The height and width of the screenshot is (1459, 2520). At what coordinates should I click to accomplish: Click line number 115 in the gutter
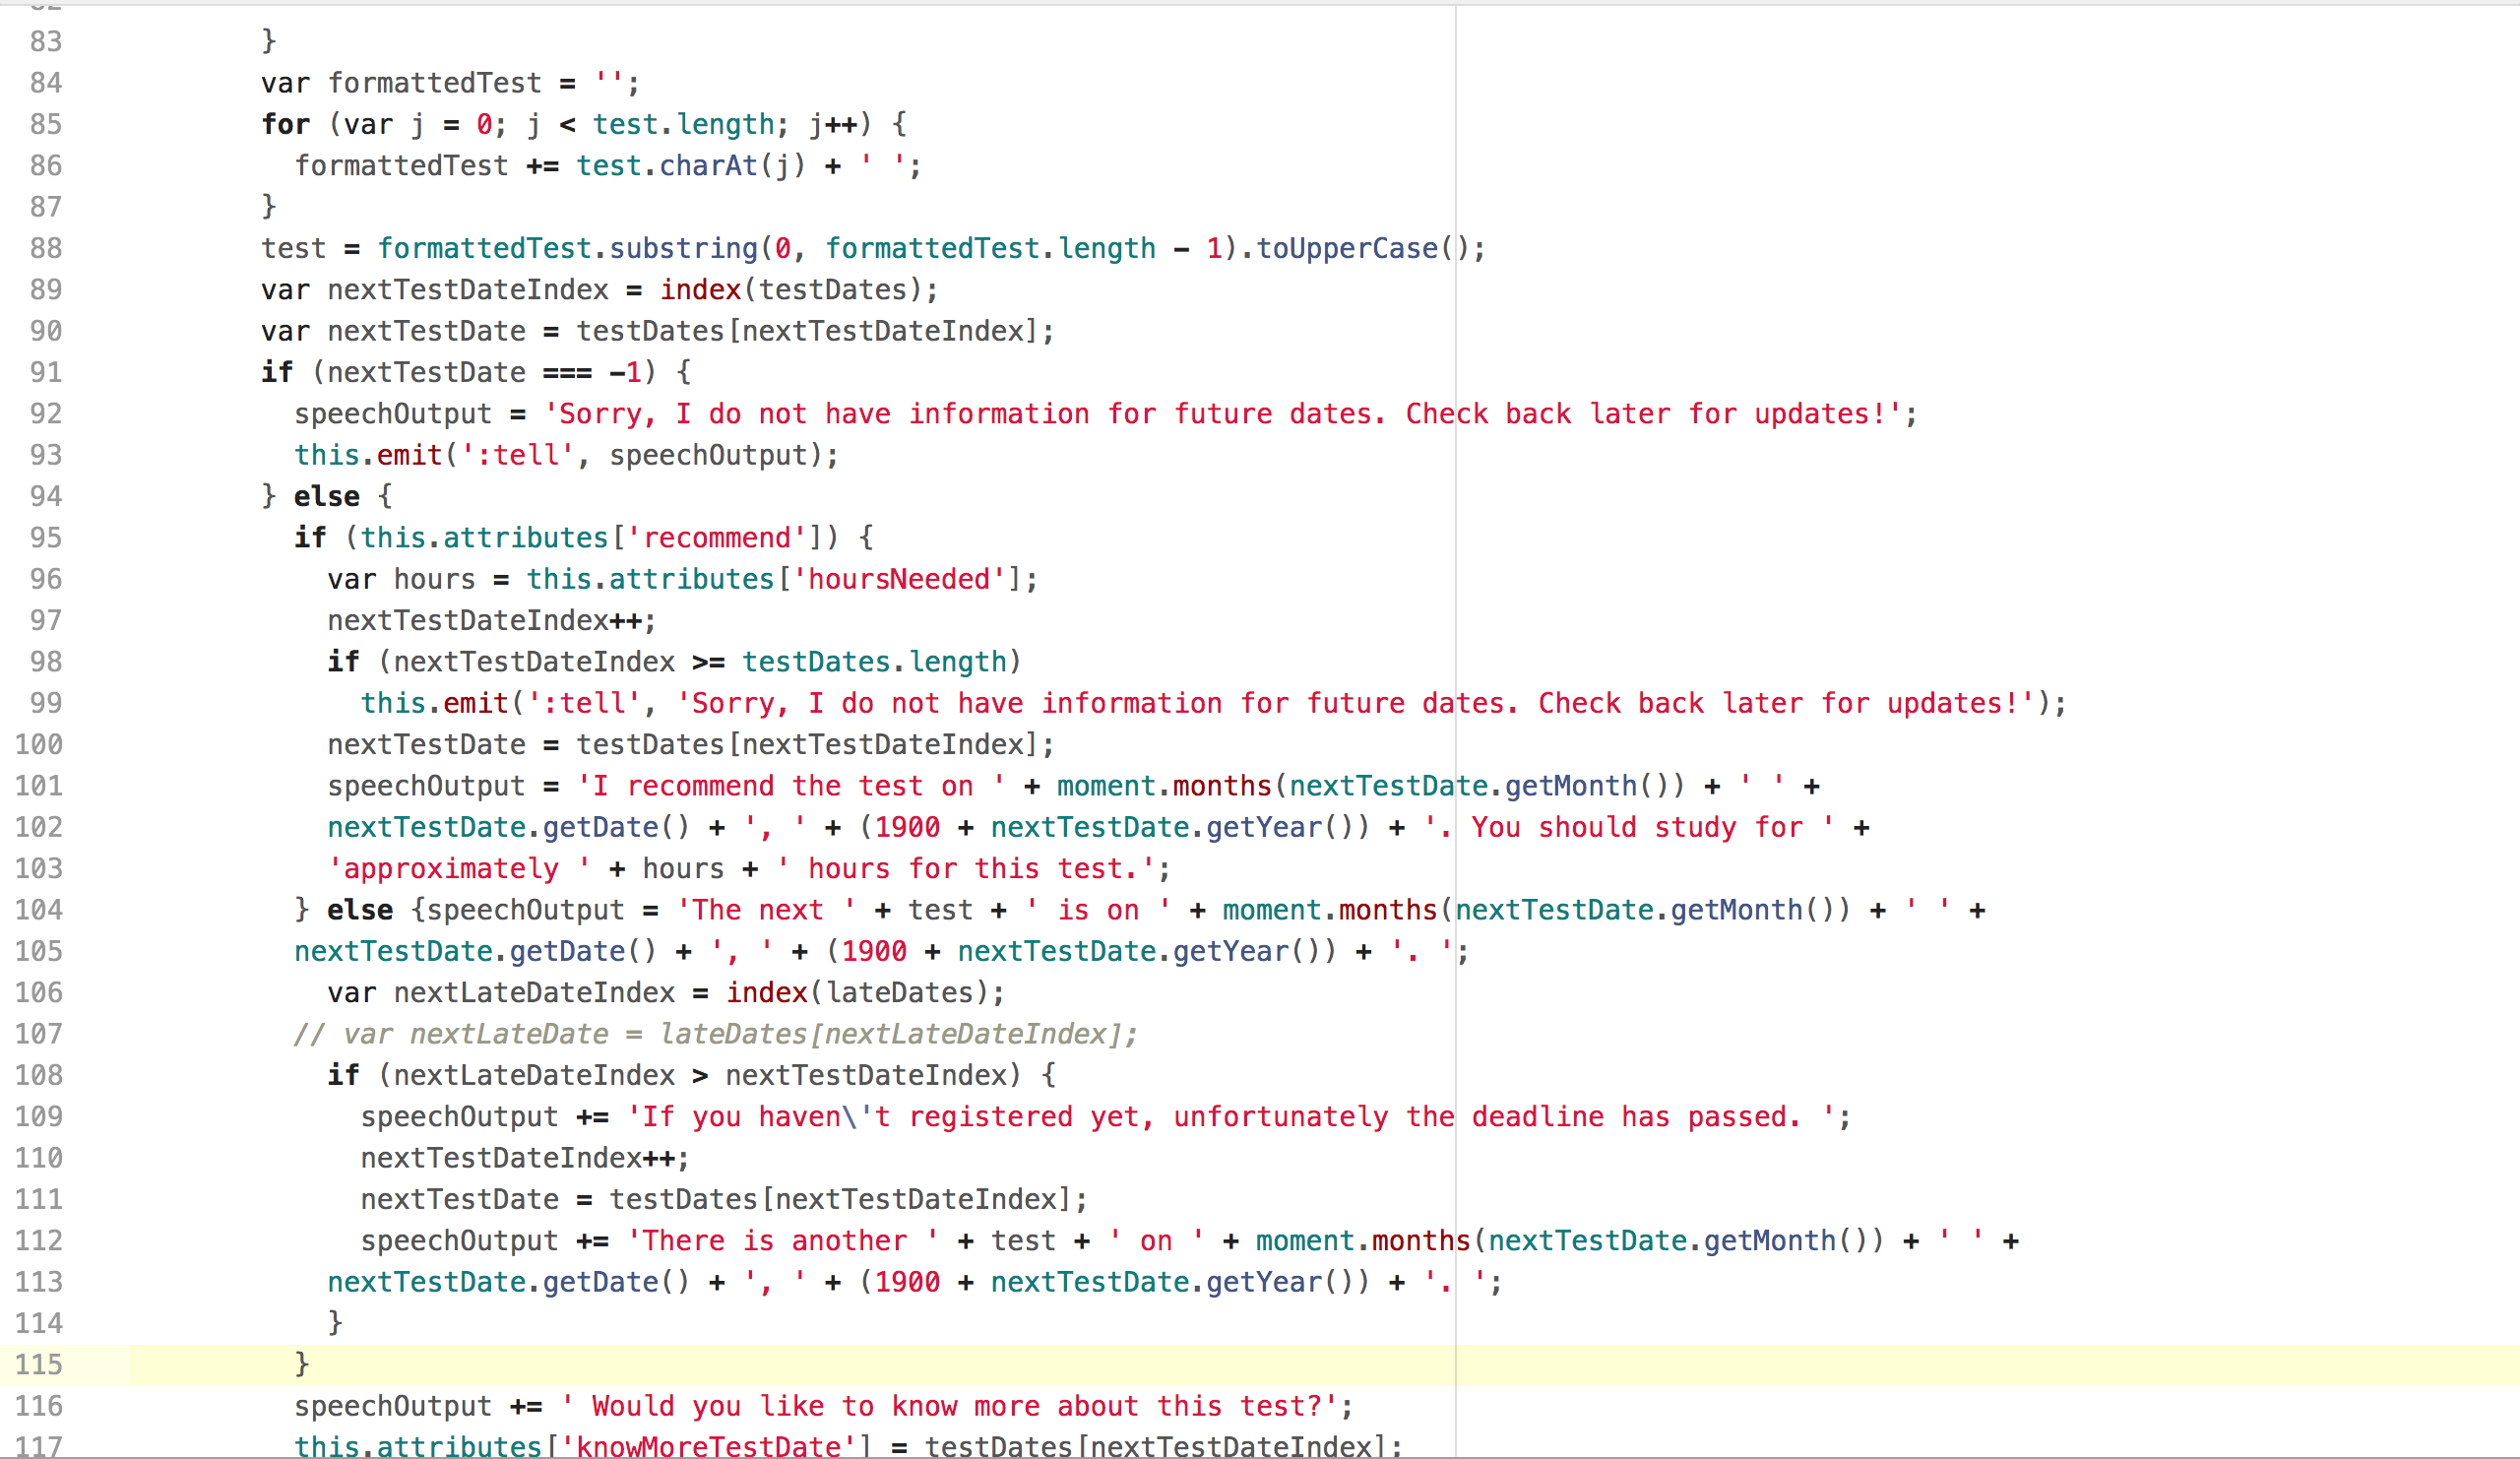(x=38, y=1365)
